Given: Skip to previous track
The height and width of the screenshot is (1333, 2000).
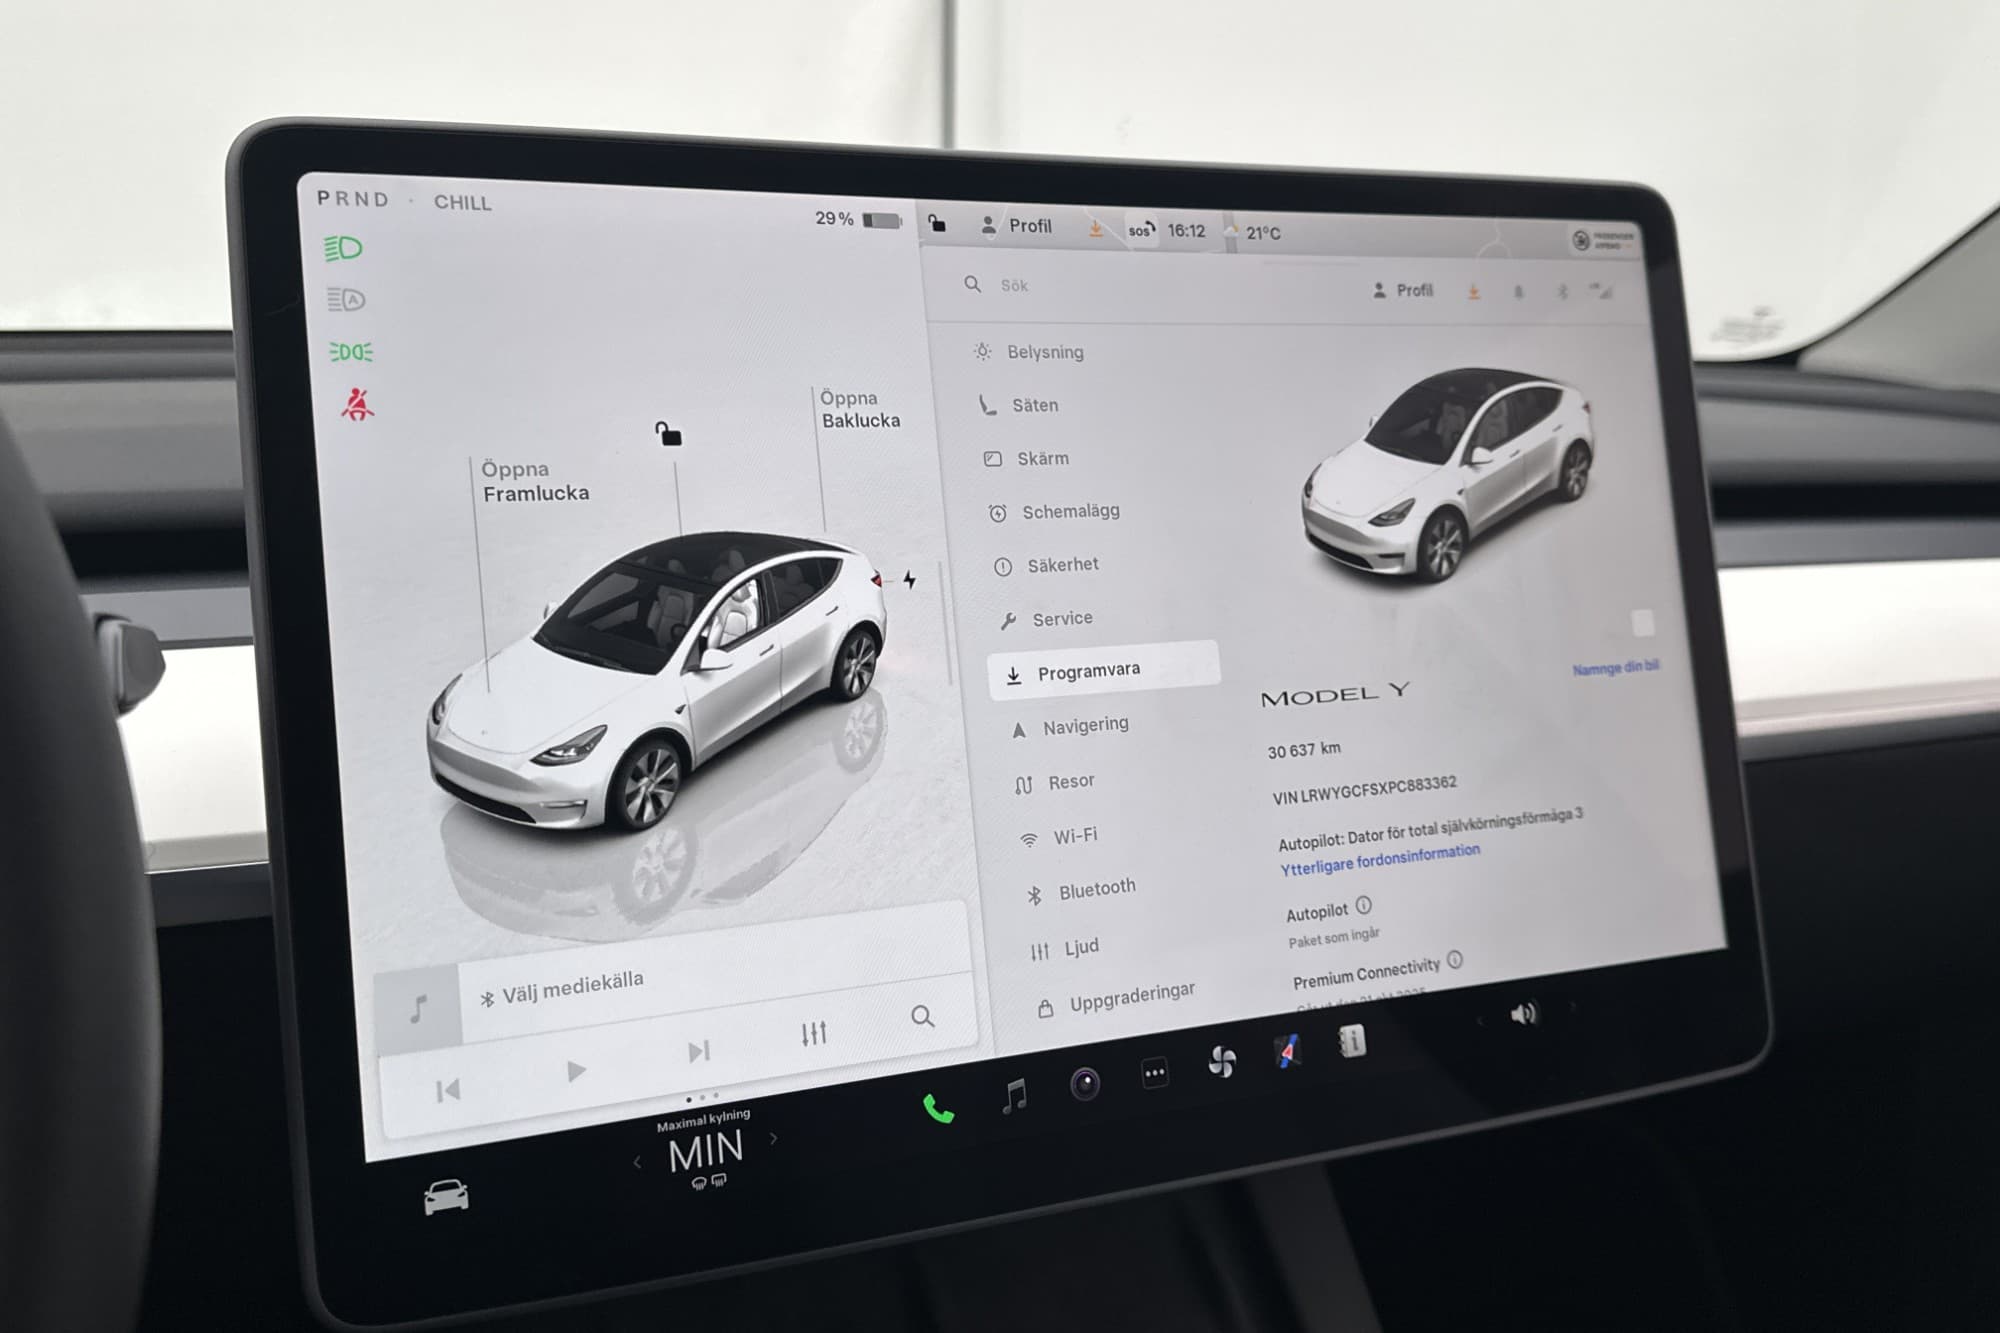Looking at the screenshot, I should pyautogui.click(x=448, y=1090).
